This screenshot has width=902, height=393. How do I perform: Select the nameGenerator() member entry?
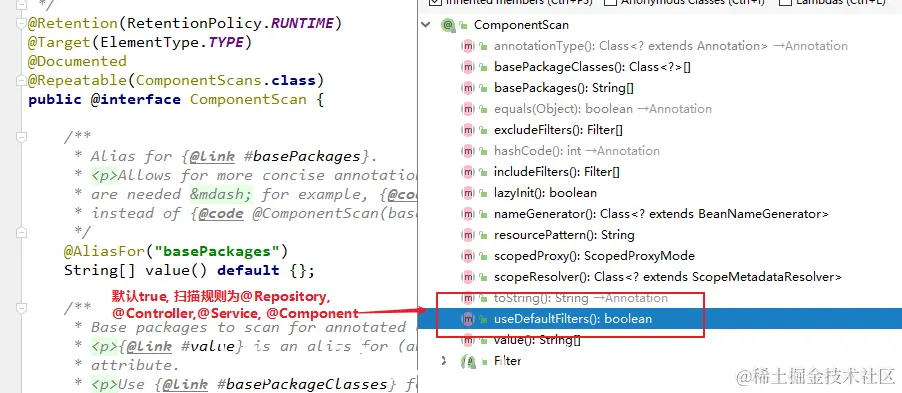[x=662, y=214]
